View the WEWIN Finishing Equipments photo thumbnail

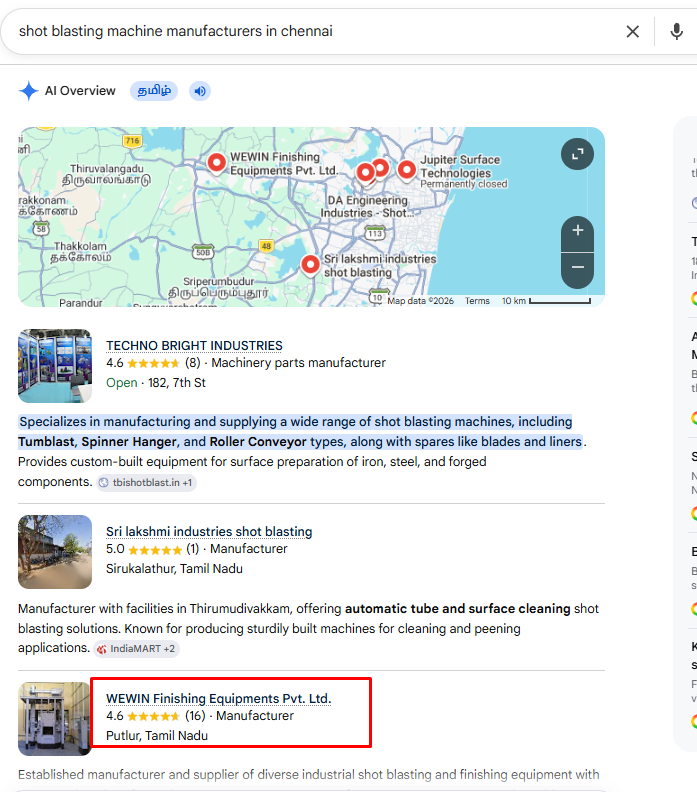tap(55, 719)
